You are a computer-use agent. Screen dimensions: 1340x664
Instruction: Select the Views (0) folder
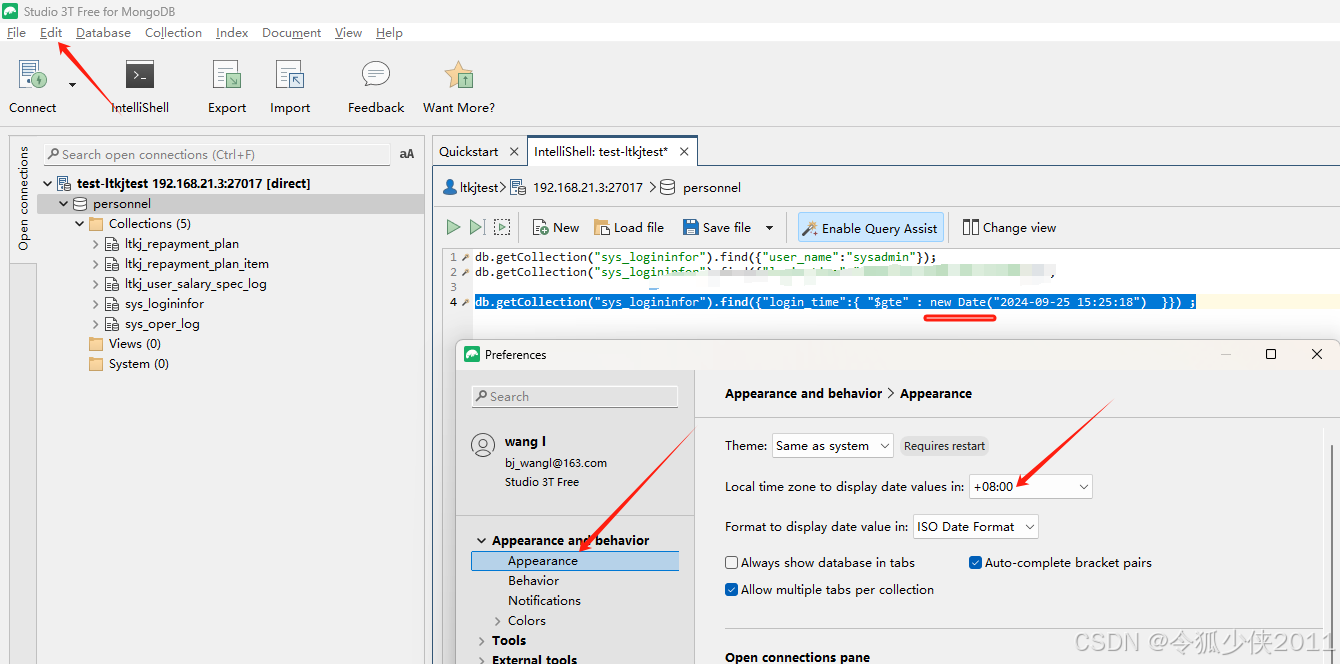click(125, 343)
